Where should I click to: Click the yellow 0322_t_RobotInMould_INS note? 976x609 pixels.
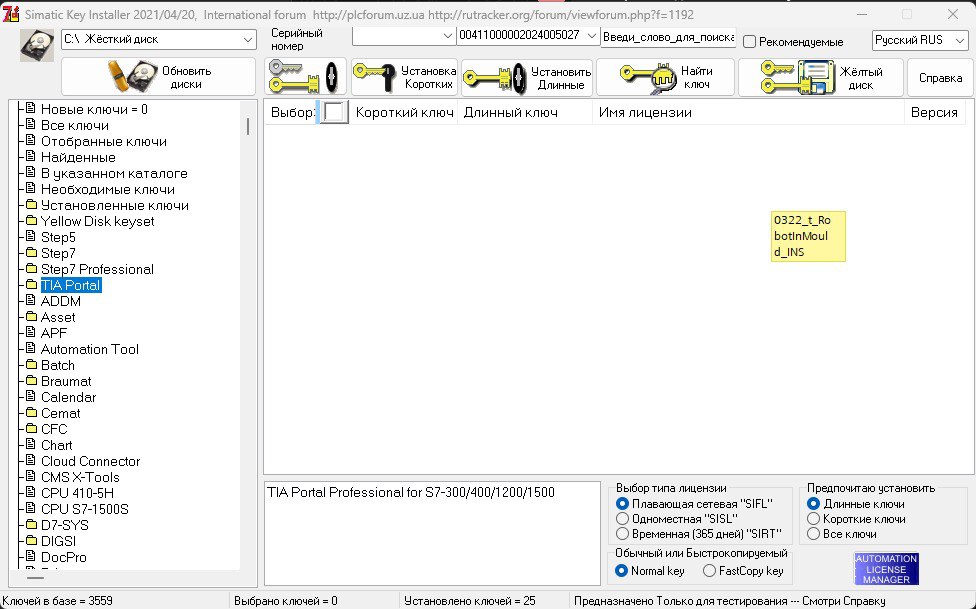click(808, 236)
